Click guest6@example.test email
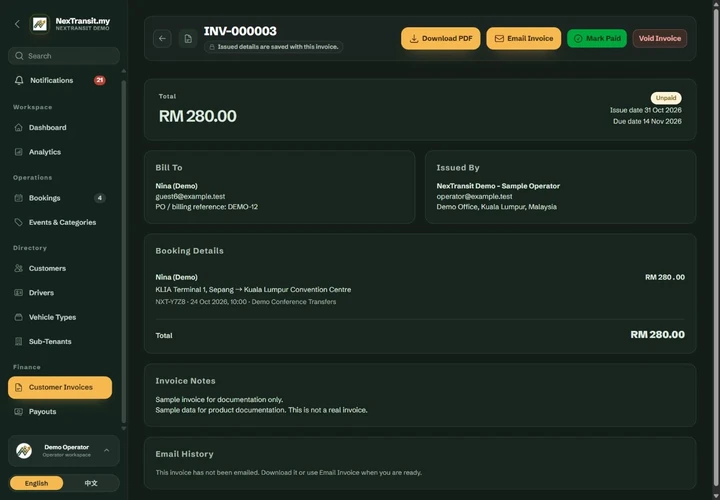This screenshot has height=500, width=720. (190, 197)
